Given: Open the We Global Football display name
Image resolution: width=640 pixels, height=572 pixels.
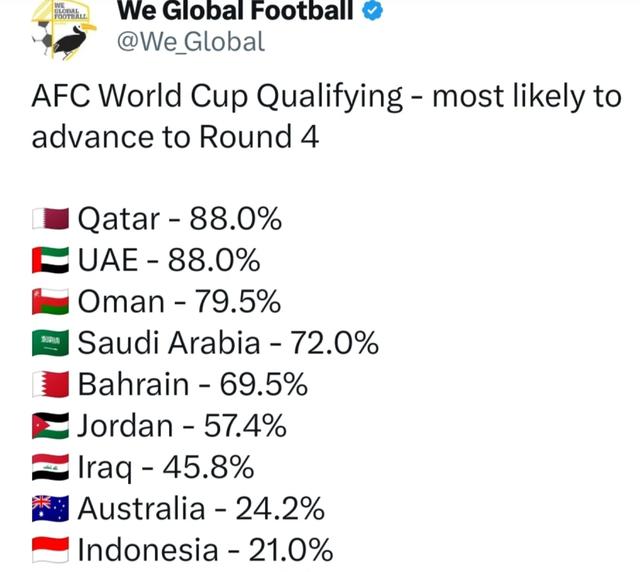Looking at the screenshot, I should (236, 11).
